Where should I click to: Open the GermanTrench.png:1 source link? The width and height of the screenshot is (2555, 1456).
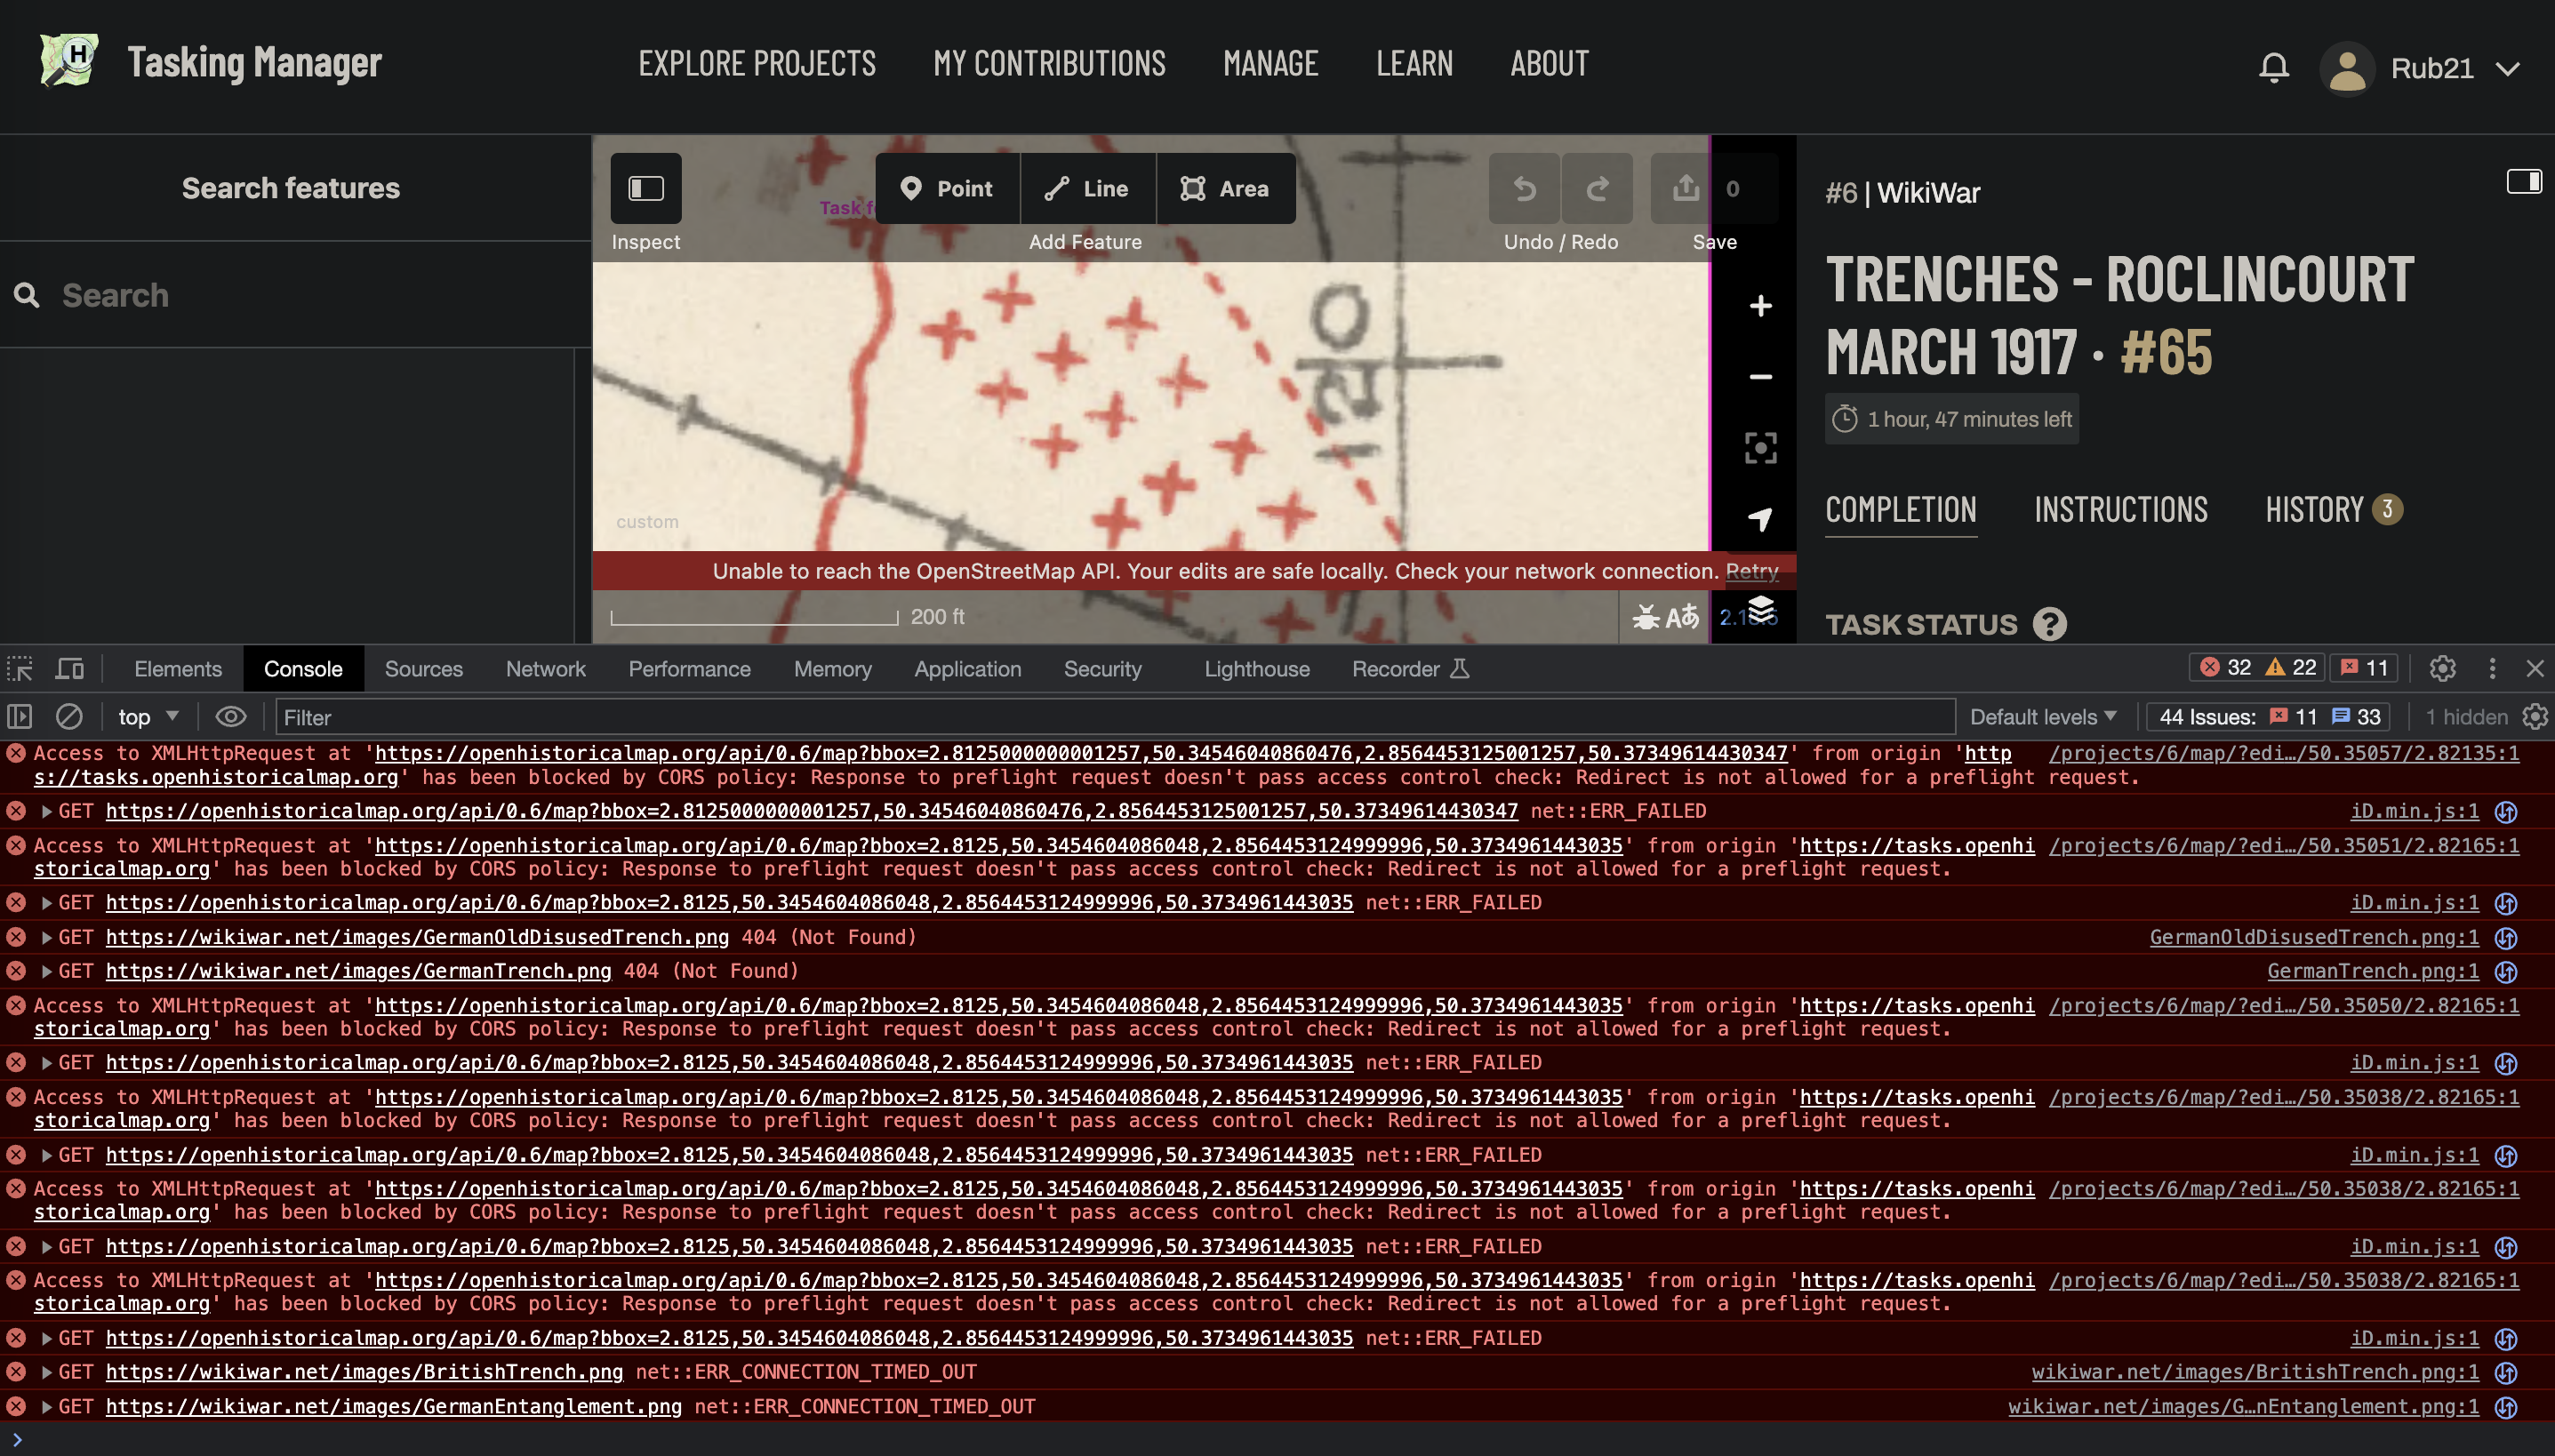pyautogui.click(x=2371, y=970)
